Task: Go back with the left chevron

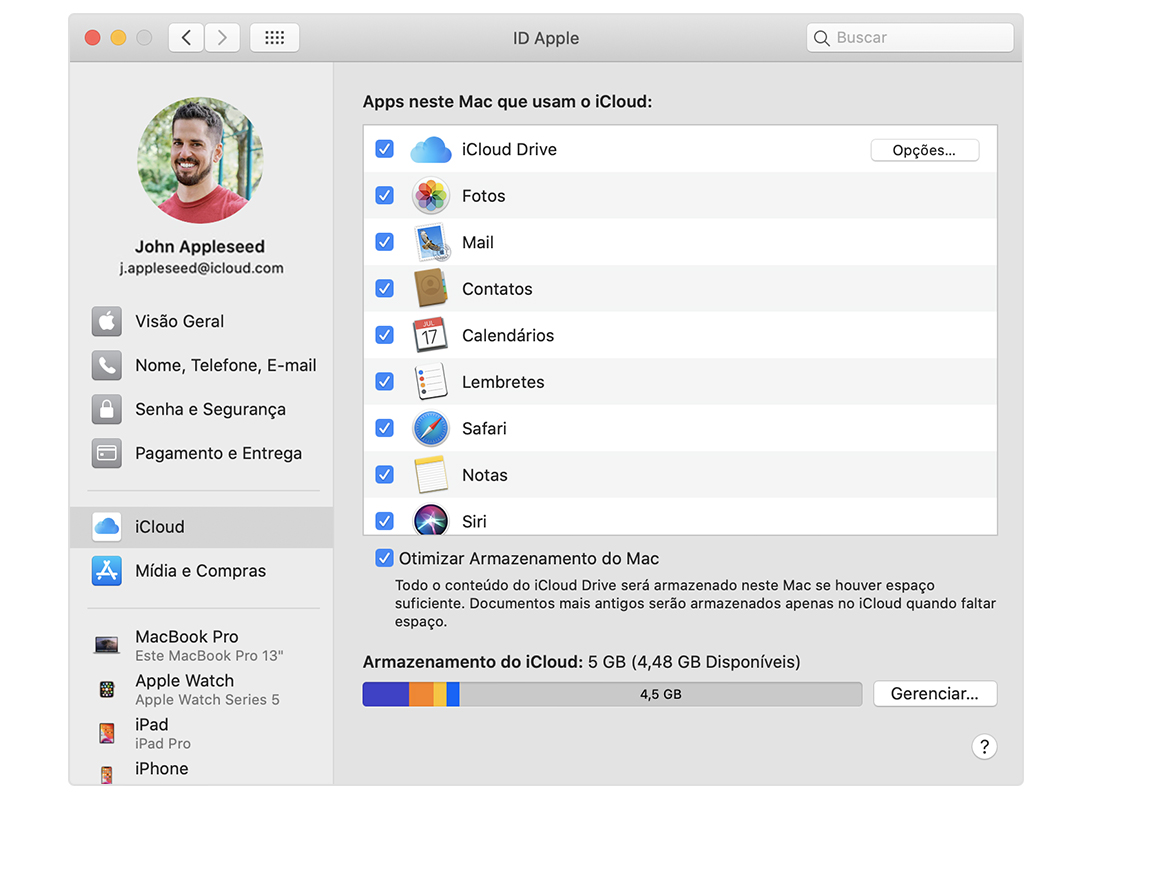Action: (x=186, y=38)
